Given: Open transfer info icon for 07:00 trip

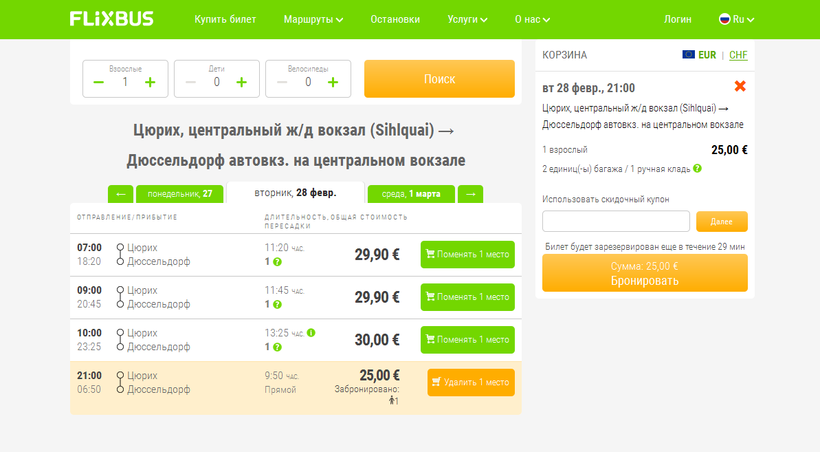Looking at the screenshot, I should coord(277,262).
